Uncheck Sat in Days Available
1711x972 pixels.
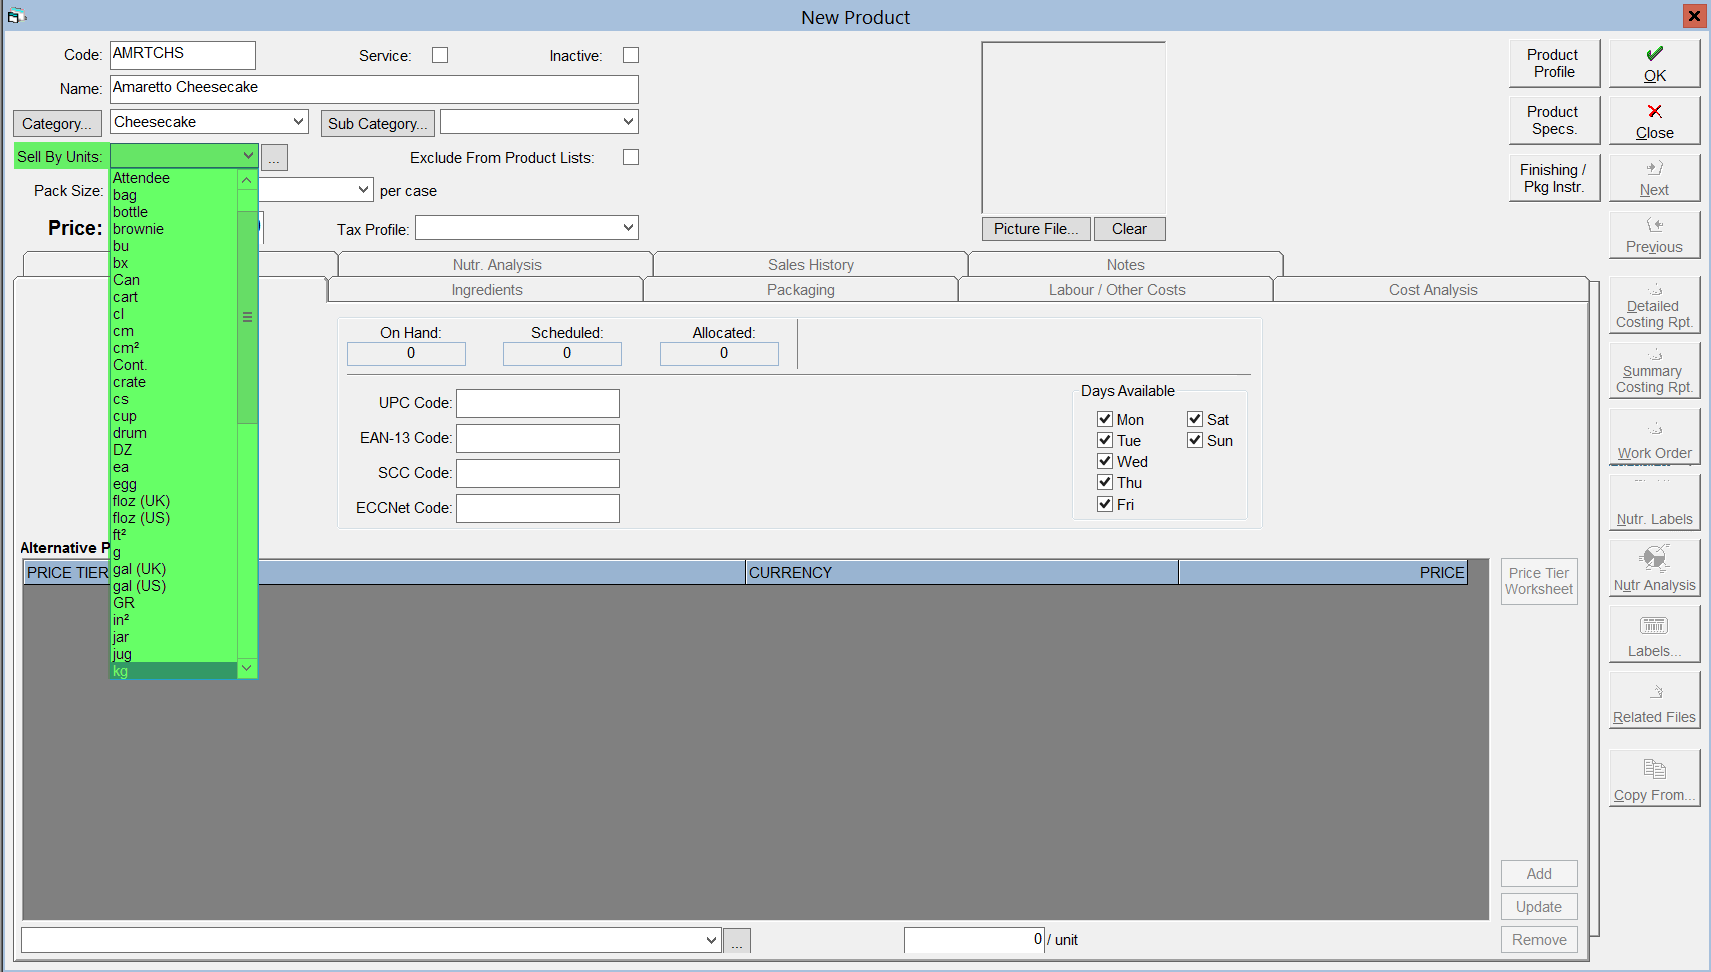(x=1195, y=419)
